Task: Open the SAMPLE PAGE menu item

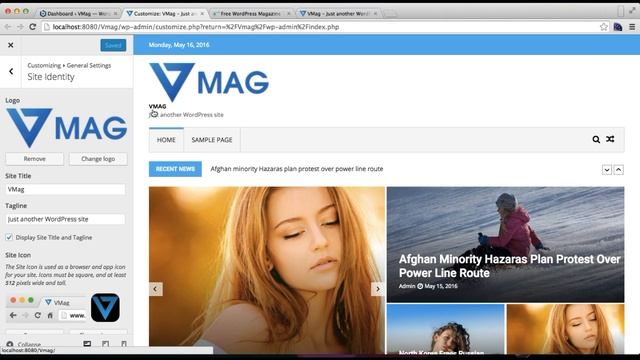Action: 212,140
